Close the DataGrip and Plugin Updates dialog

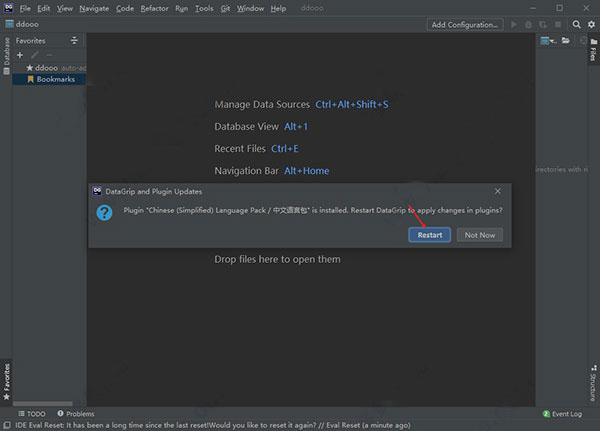click(497, 191)
